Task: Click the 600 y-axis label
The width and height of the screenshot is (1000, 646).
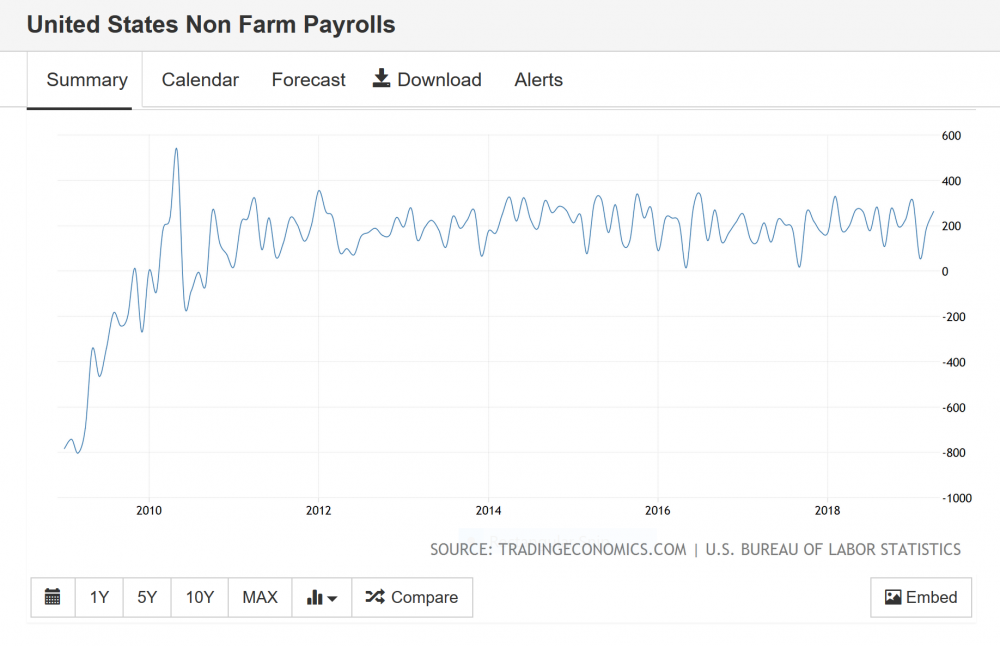Action: (951, 136)
